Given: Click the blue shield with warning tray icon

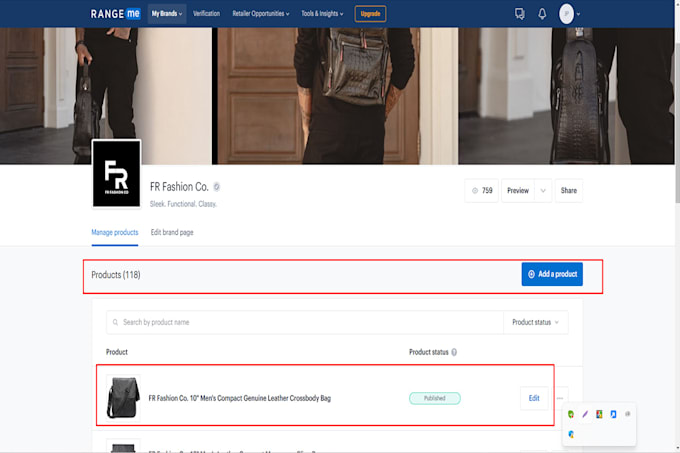Looking at the screenshot, I should [x=571, y=434].
